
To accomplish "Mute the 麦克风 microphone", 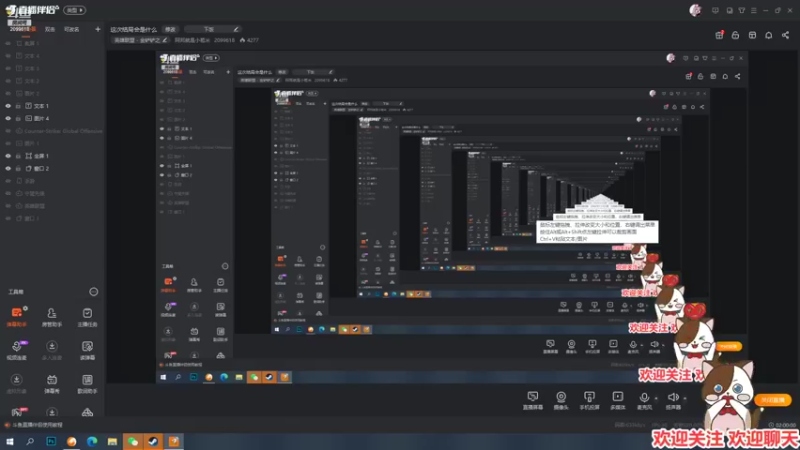I will pyautogui.click(x=644, y=401).
